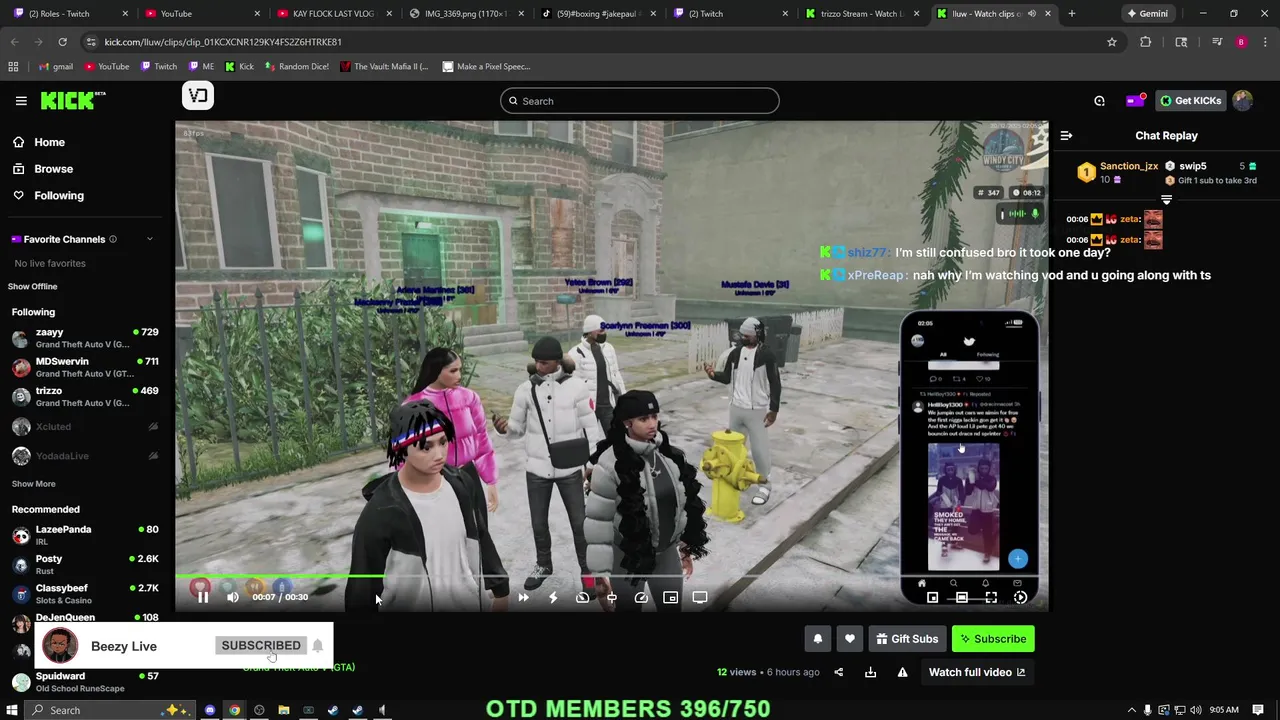Toggle picture-in-picture mode in player
Screen dimensions: 1280x720
(671, 597)
